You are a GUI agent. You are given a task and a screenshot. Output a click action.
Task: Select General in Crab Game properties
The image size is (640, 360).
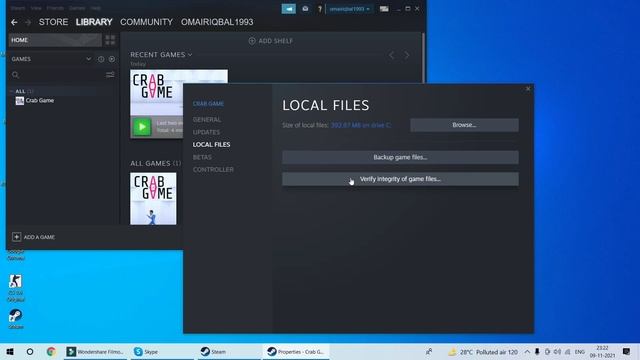tap(207, 120)
